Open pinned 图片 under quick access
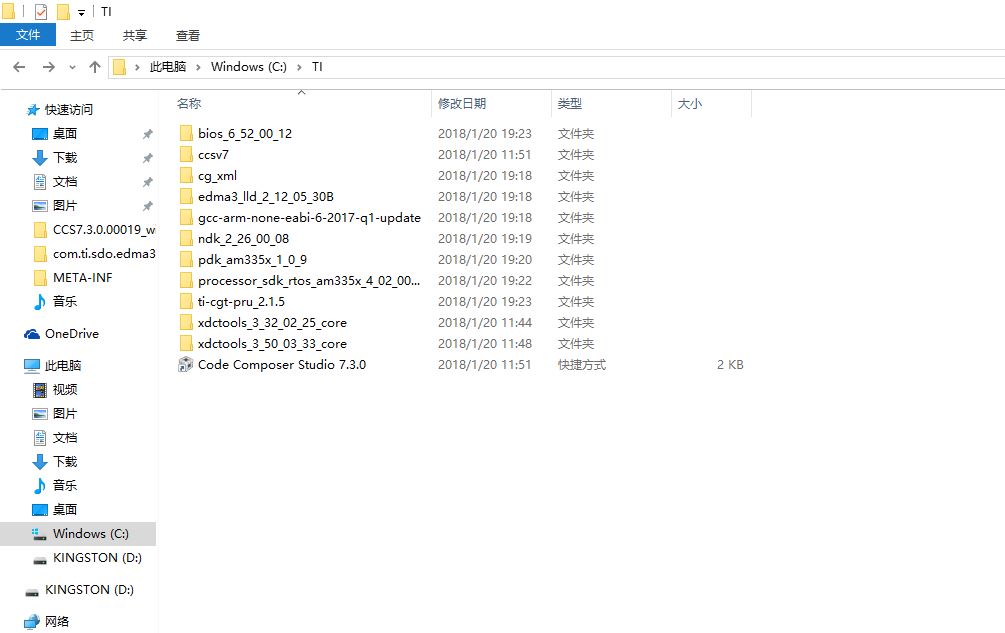Screen dimensions: 1005x633 (x=65, y=206)
